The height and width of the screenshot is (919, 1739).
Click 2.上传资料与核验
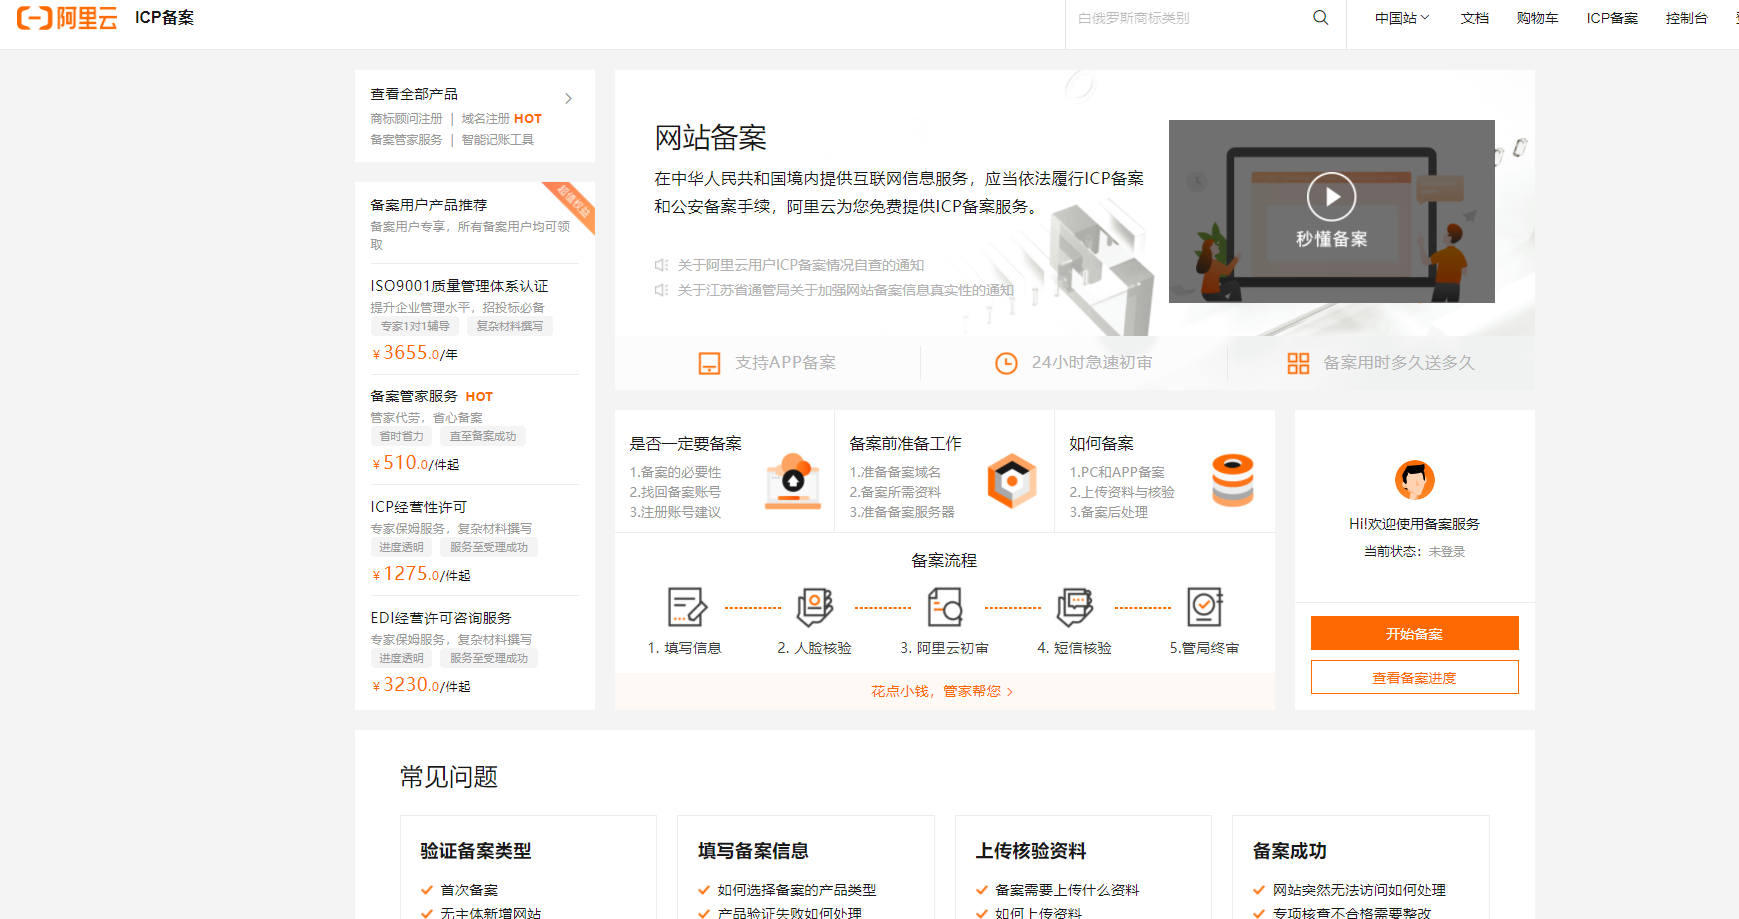tap(1122, 492)
